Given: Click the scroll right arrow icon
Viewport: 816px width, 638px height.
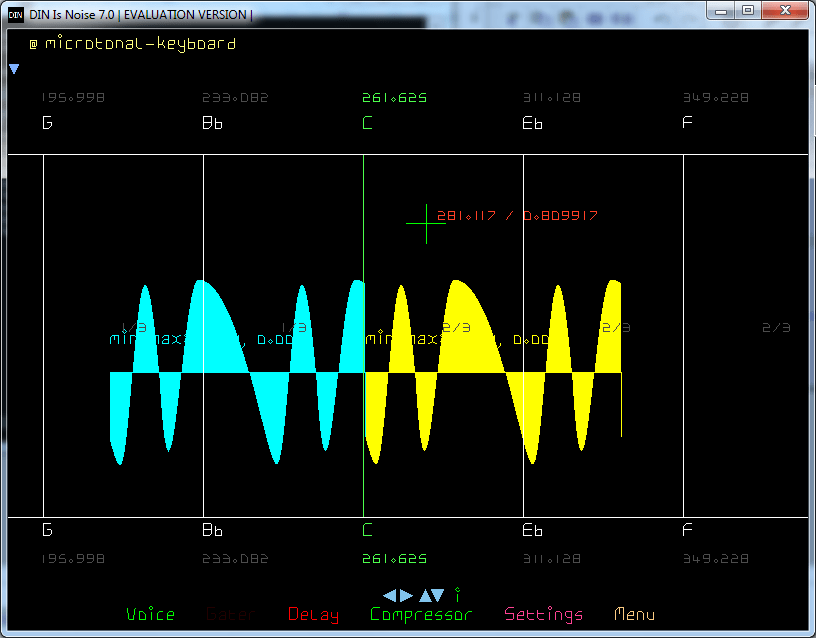Looking at the screenshot, I should point(406,595).
